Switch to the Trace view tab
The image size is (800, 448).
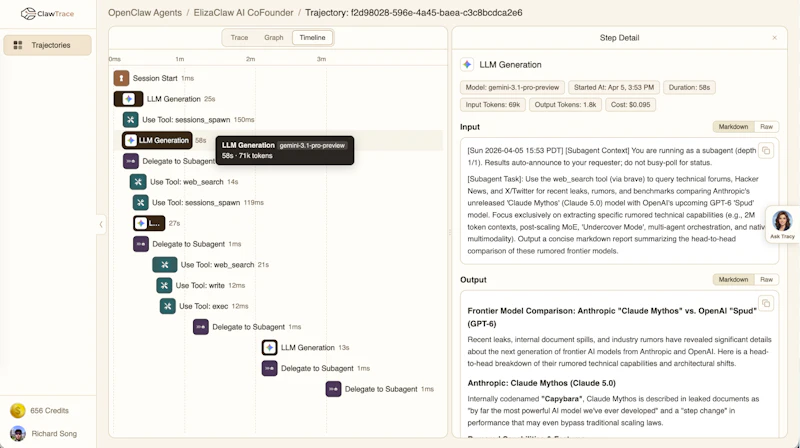[239, 37]
